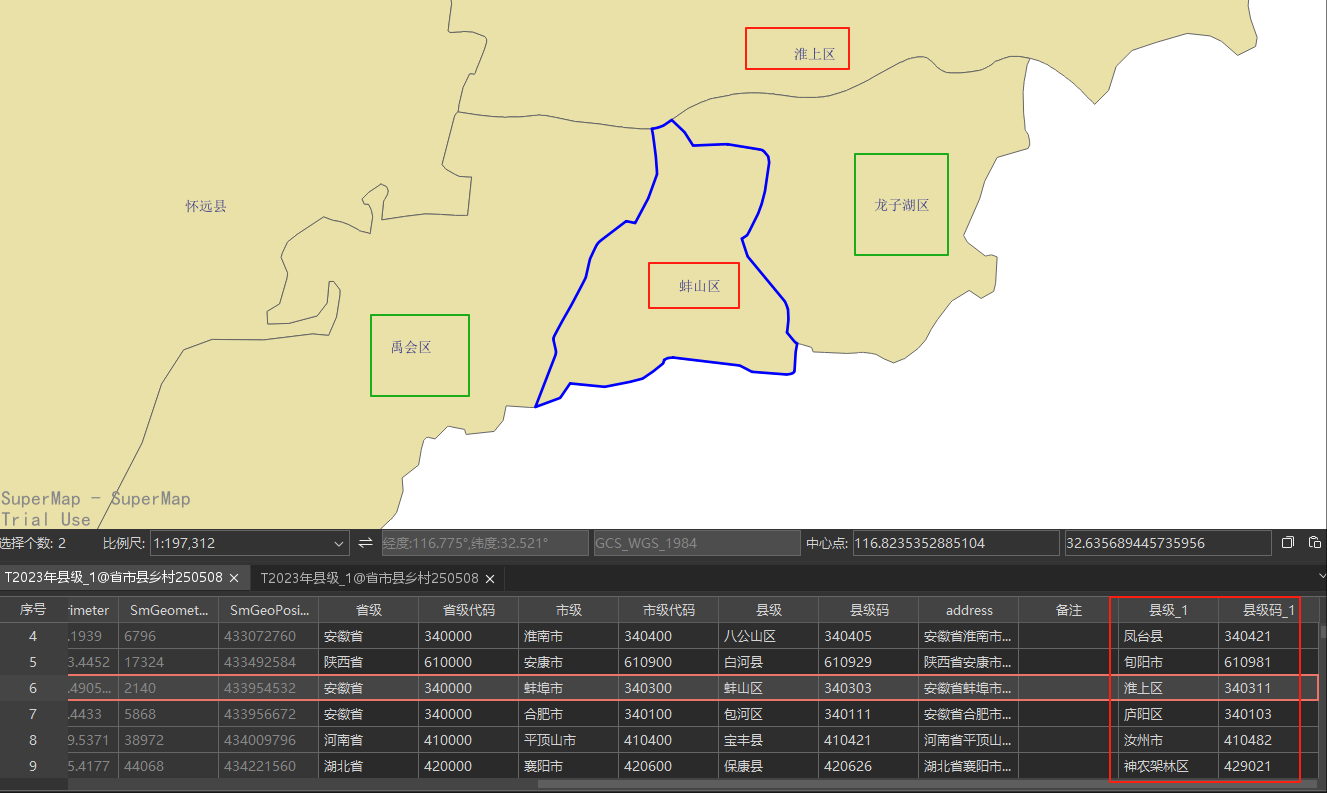Close the inactive T2023年县级_1 tab
1327x793 pixels.
click(491, 578)
